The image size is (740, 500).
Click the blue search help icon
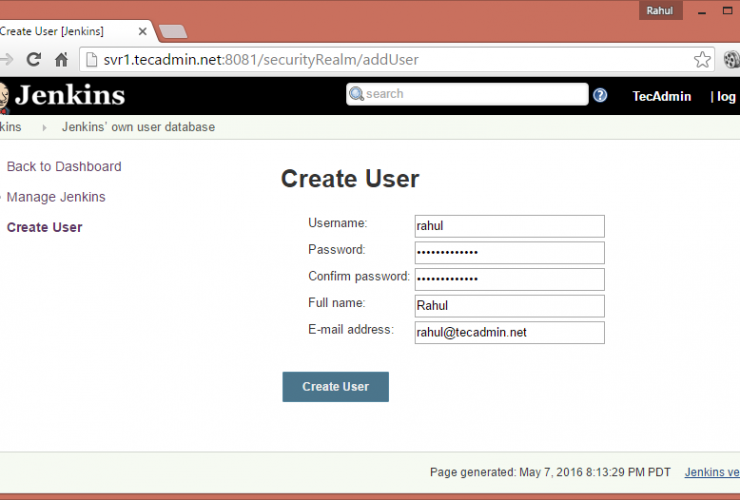pos(600,95)
